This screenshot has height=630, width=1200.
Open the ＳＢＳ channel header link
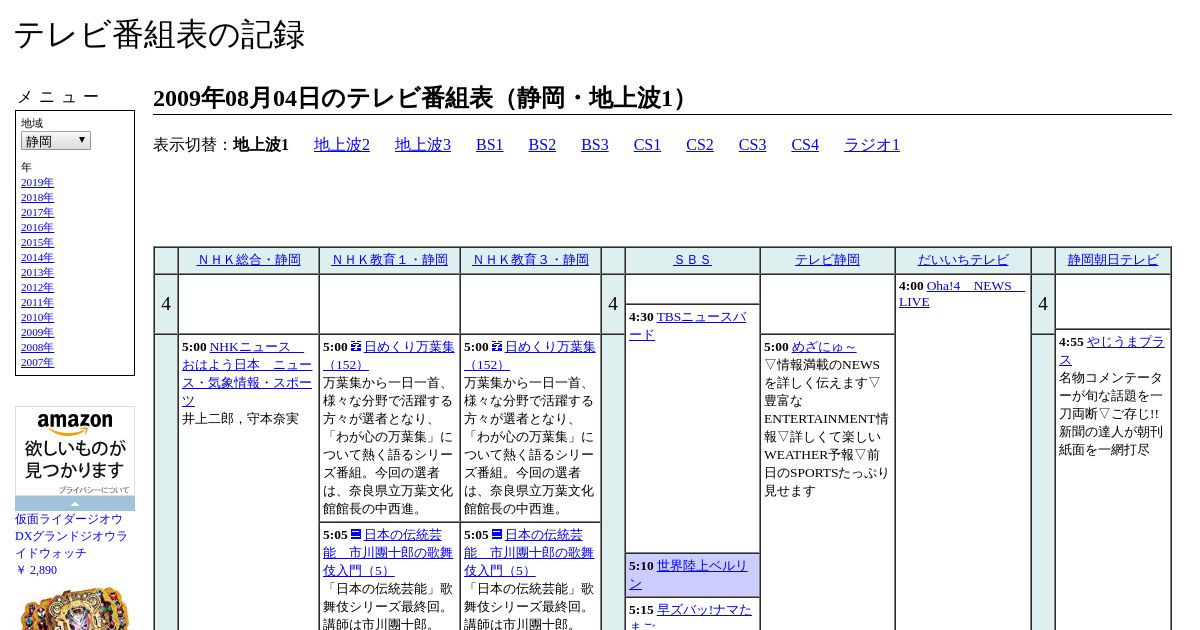tap(692, 260)
